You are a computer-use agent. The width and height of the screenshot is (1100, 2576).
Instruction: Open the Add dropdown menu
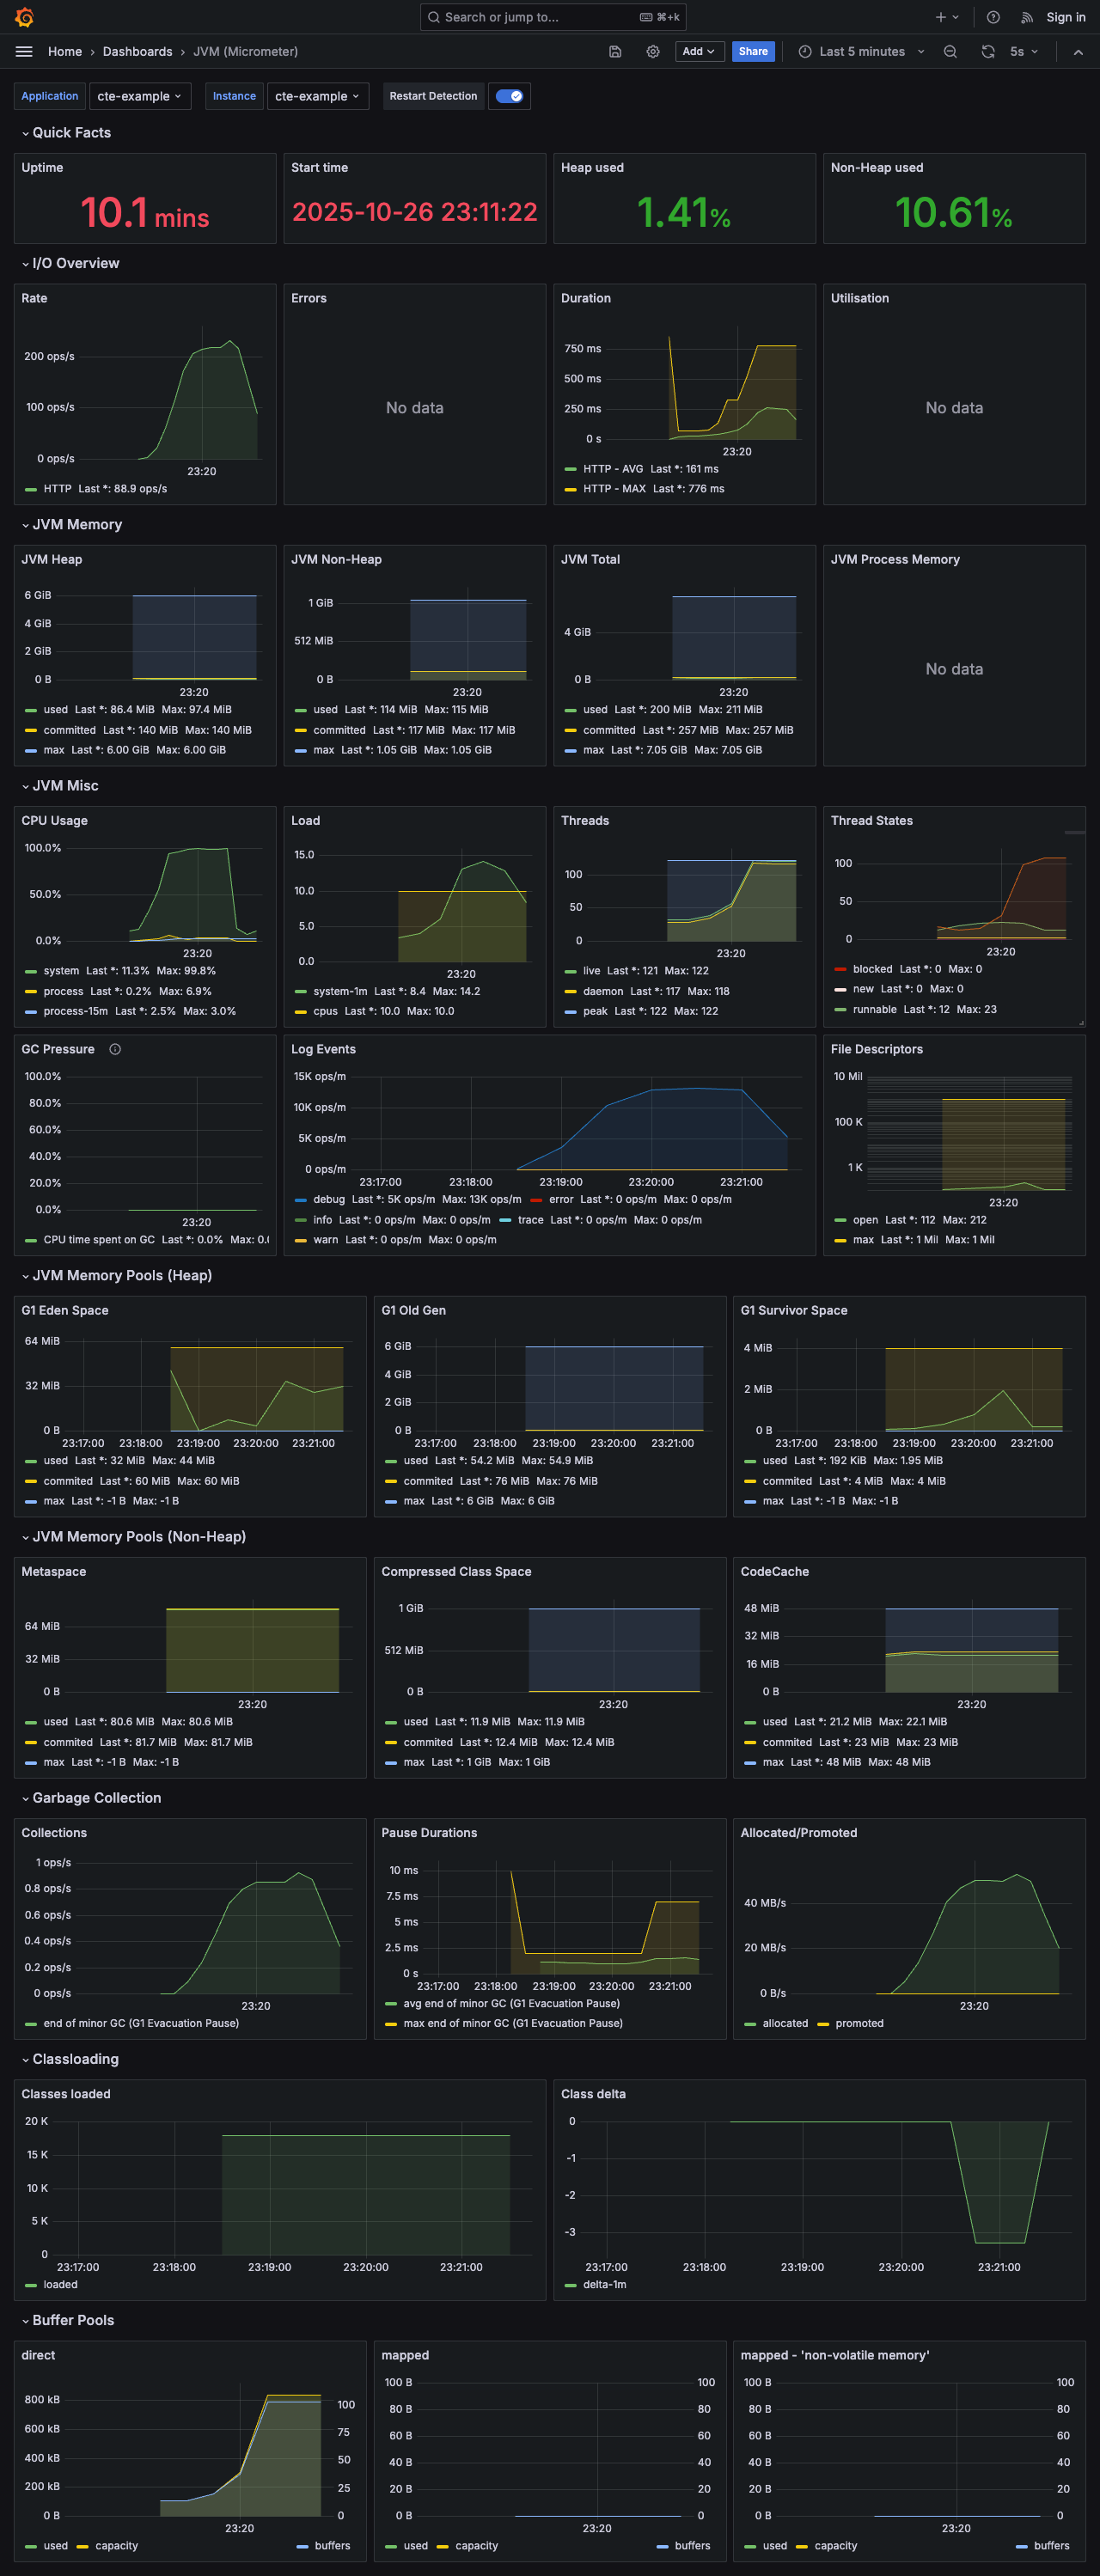[x=698, y=52]
